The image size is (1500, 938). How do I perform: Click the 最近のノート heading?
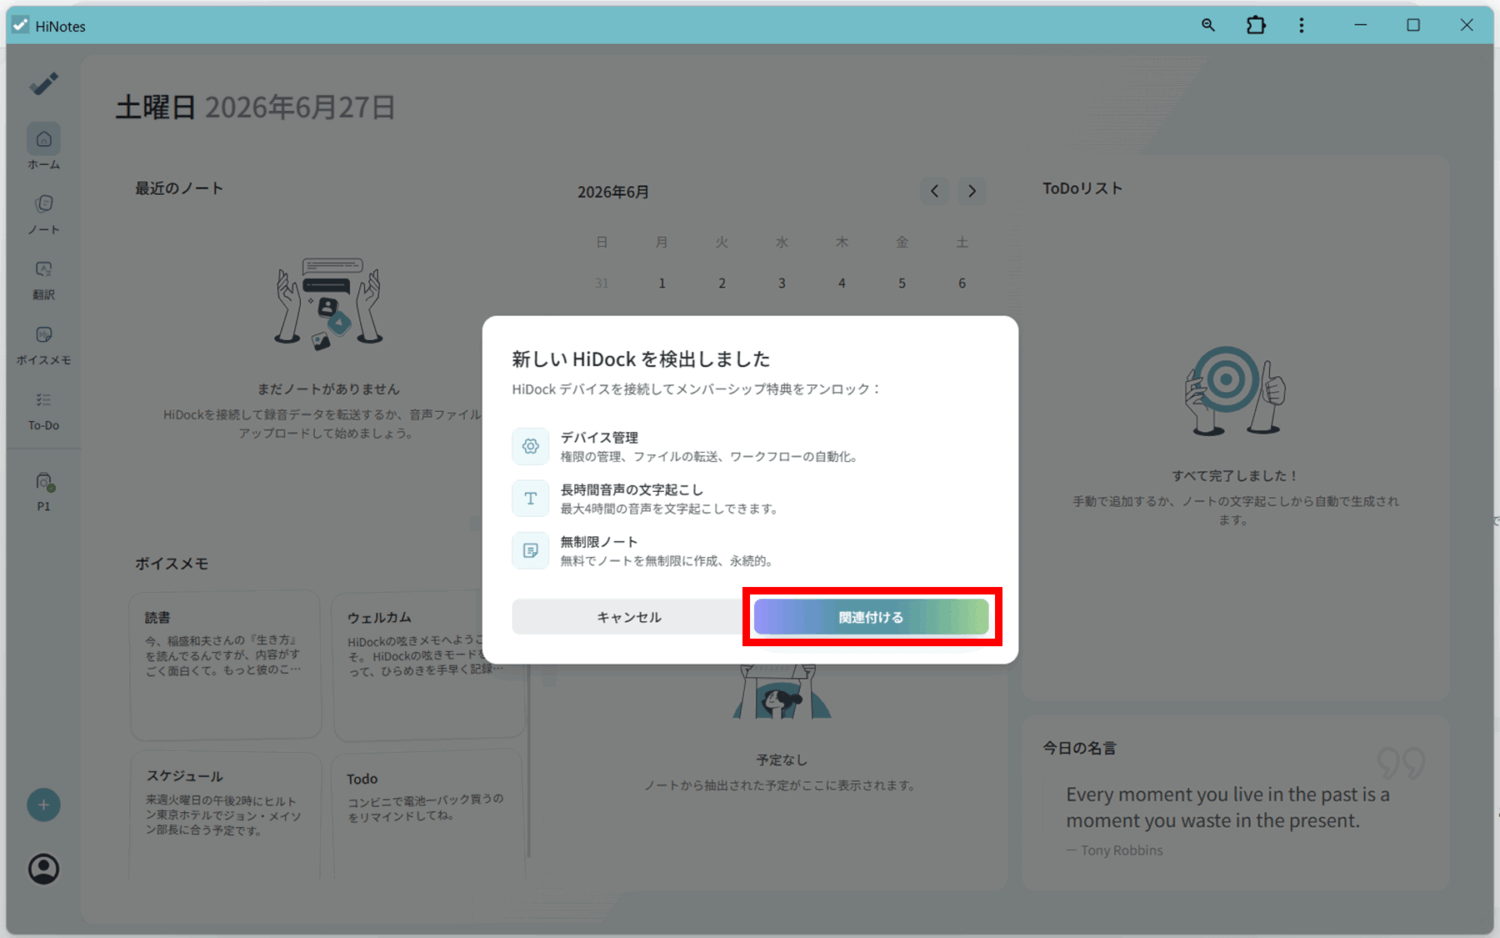point(179,188)
